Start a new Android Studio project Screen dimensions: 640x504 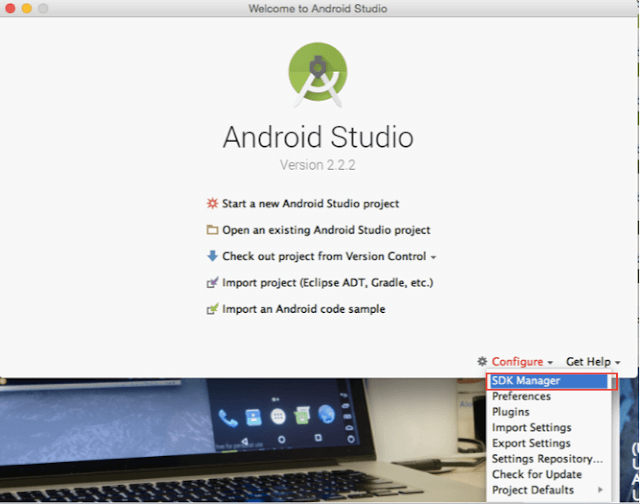[x=310, y=203]
